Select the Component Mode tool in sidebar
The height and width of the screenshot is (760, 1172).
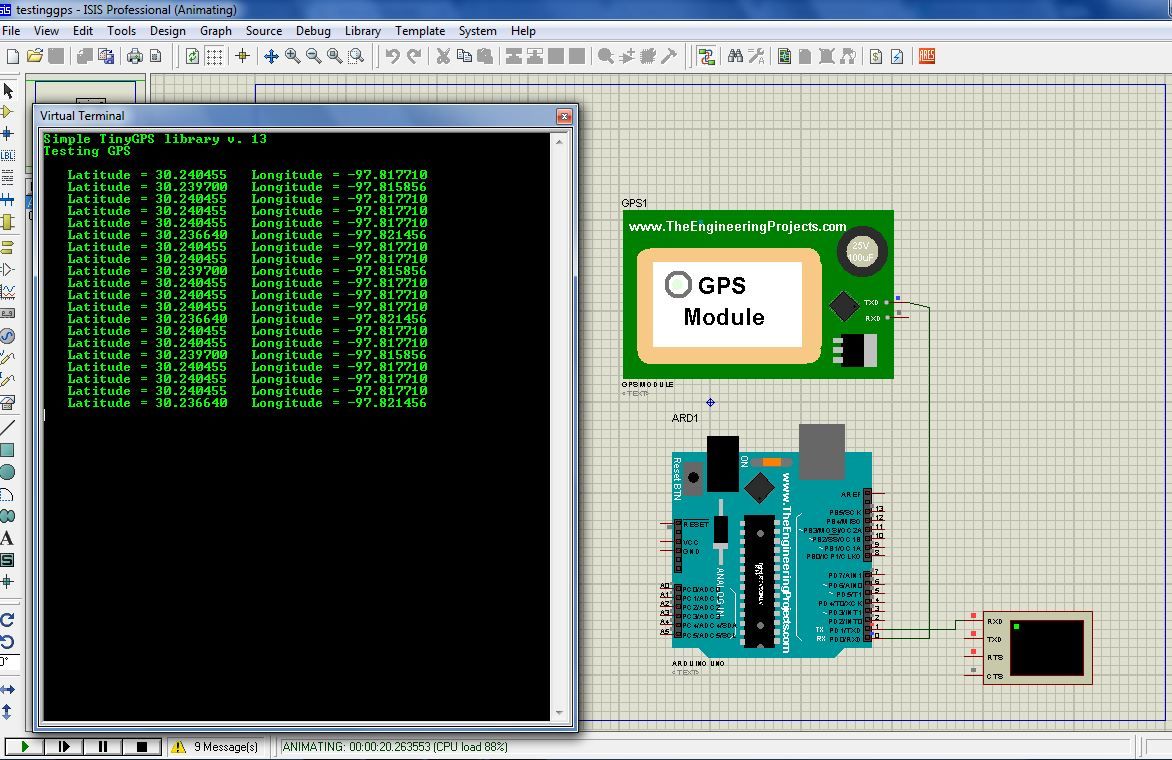[x=10, y=109]
